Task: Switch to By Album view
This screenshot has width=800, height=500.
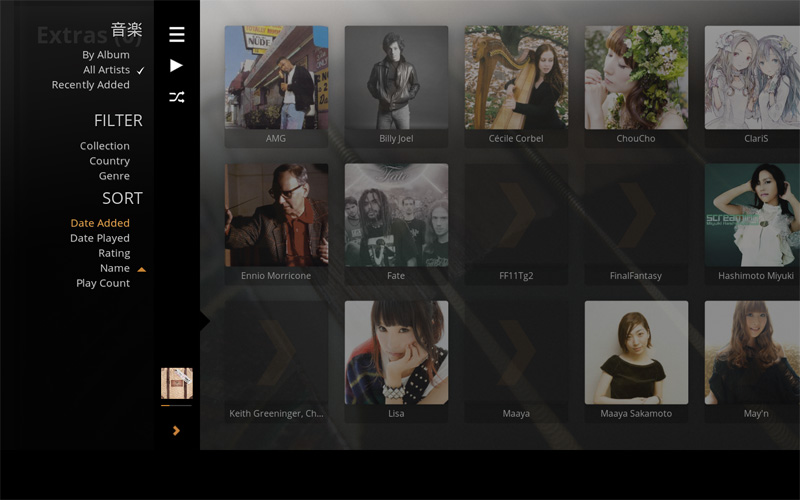Action: coord(106,55)
